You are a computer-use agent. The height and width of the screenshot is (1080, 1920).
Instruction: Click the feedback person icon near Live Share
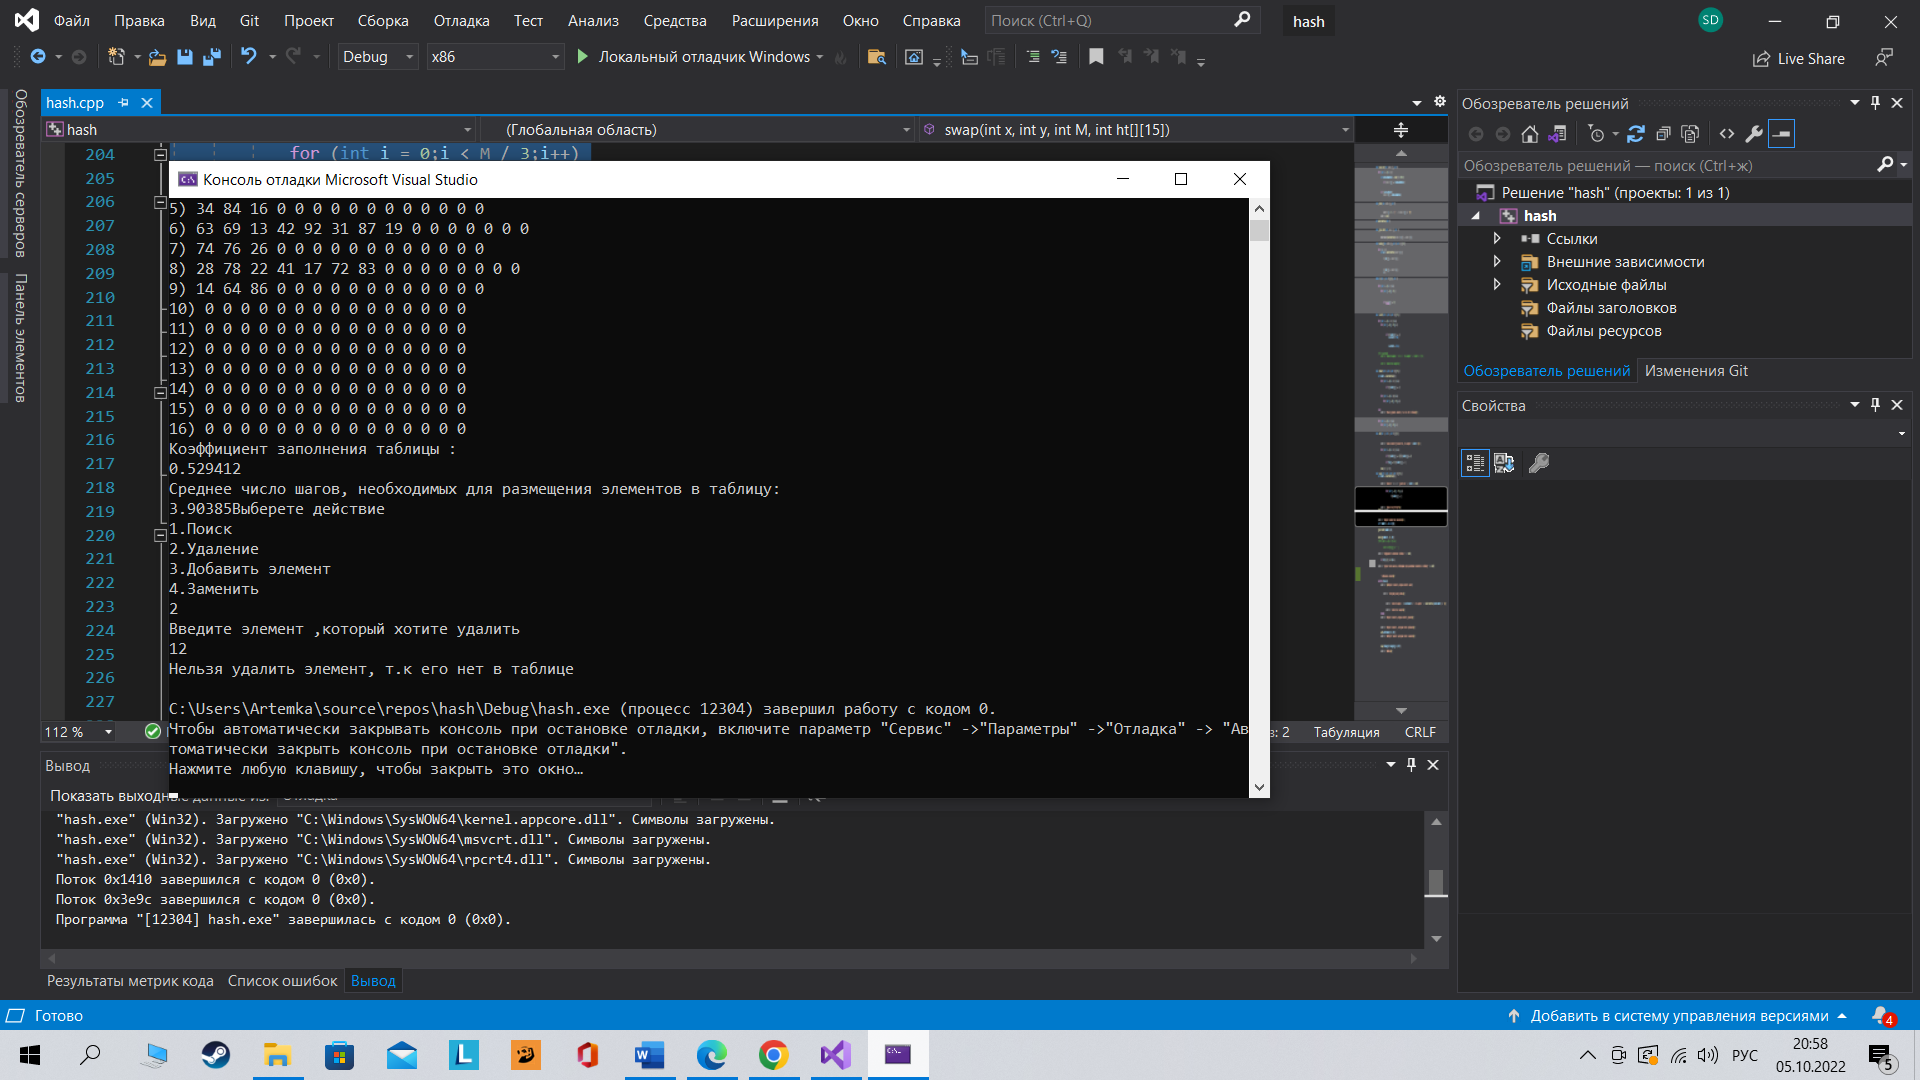pos(1884,58)
